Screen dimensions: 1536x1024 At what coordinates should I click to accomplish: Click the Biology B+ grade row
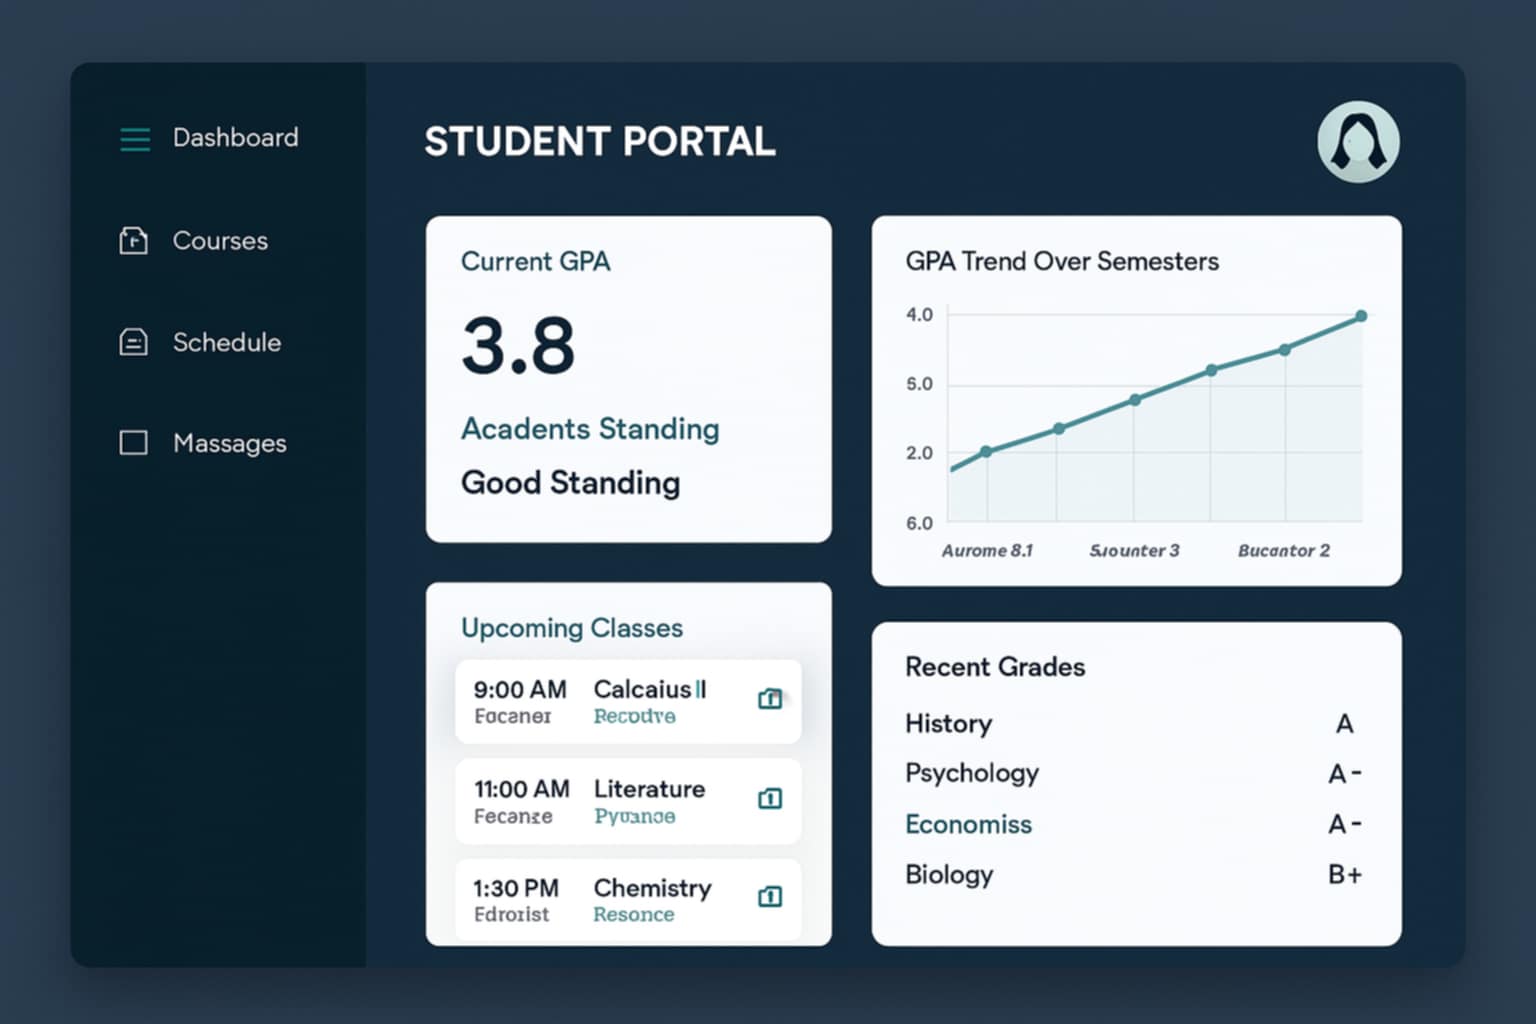pos(949,874)
